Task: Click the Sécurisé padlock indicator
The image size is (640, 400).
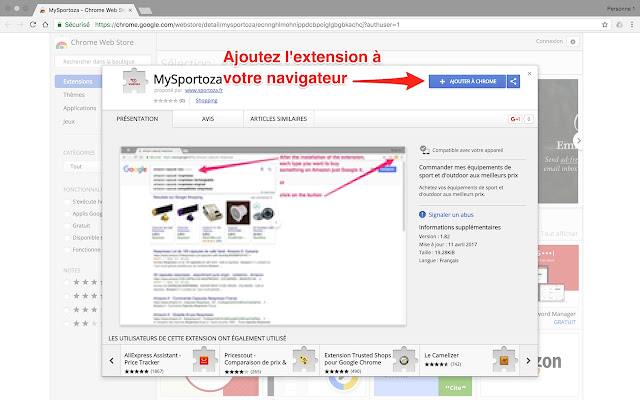Action: pyautogui.click(x=73, y=24)
